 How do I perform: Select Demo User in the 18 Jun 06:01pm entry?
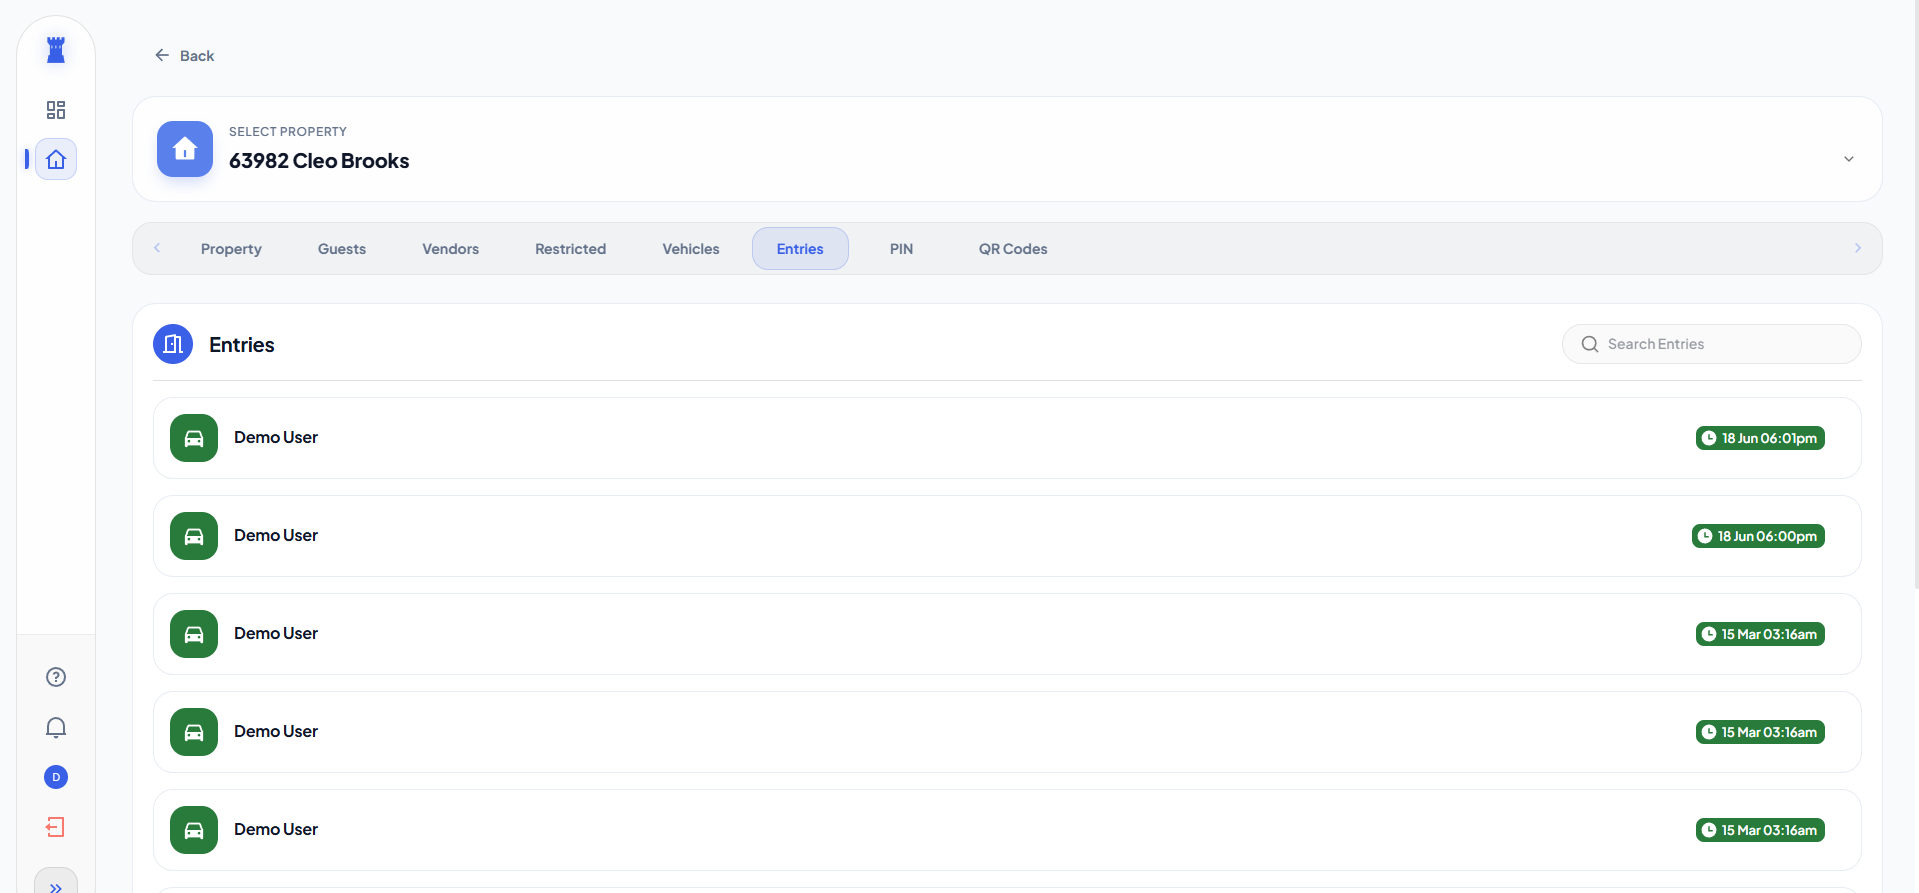point(276,438)
